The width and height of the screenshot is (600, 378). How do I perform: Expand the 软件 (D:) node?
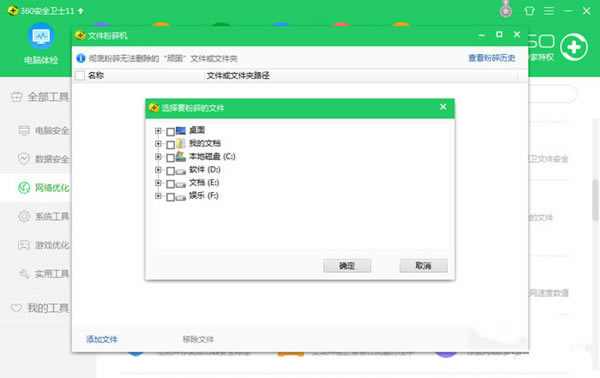pos(158,170)
